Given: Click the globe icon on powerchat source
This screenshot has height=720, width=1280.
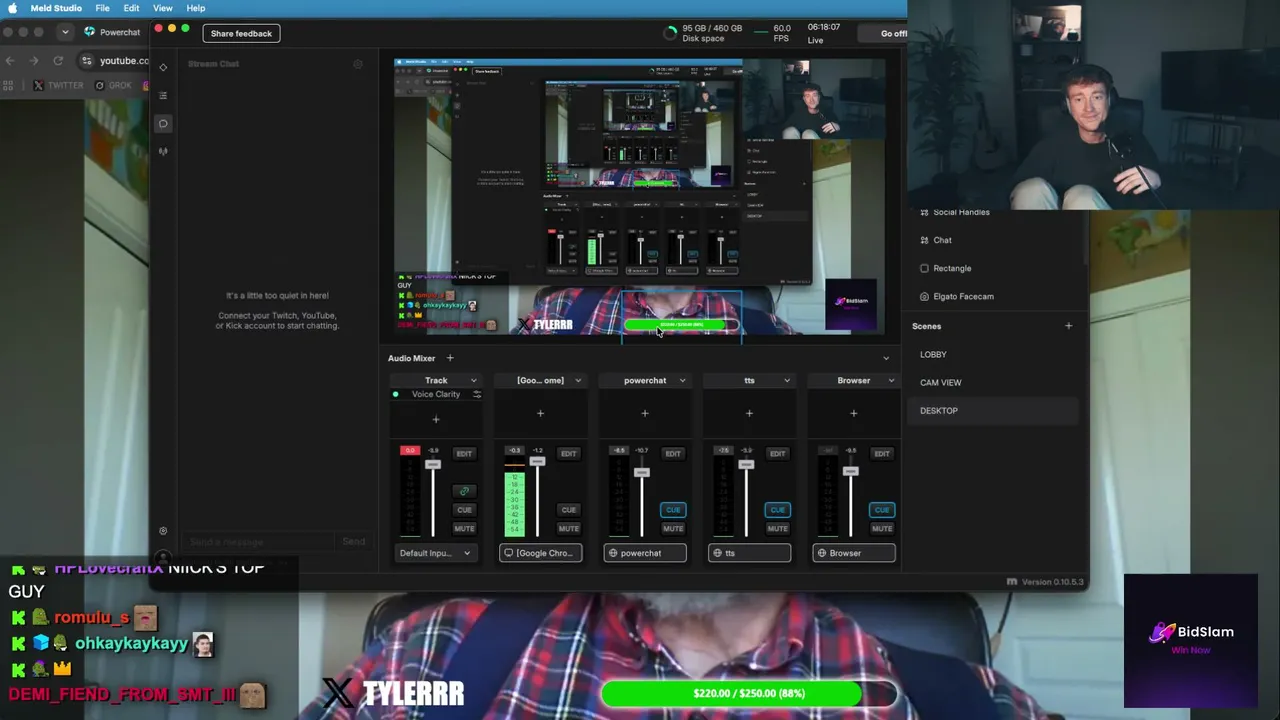Looking at the screenshot, I should click(x=613, y=553).
